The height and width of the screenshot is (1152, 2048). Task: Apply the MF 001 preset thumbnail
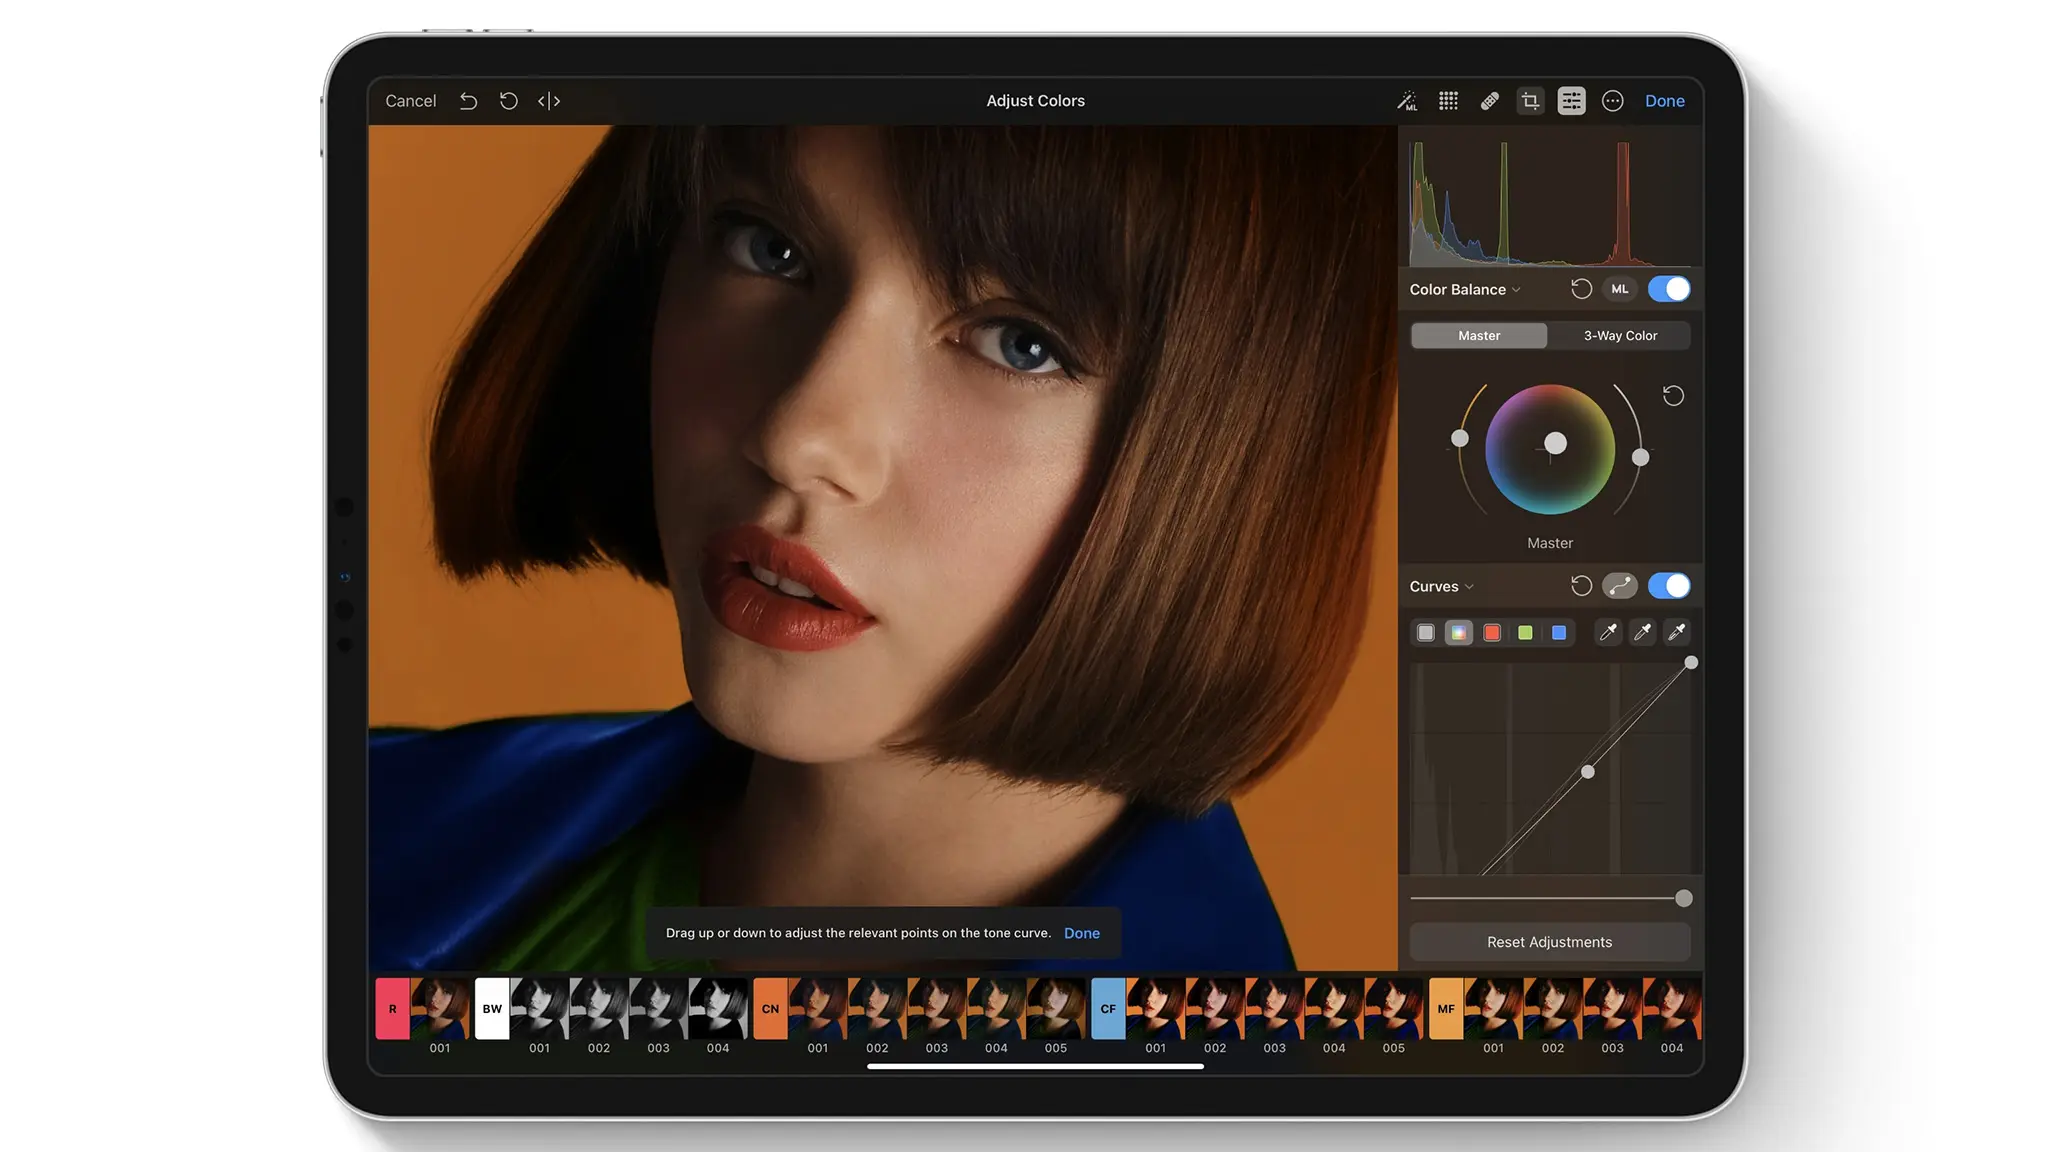(x=1494, y=1009)
